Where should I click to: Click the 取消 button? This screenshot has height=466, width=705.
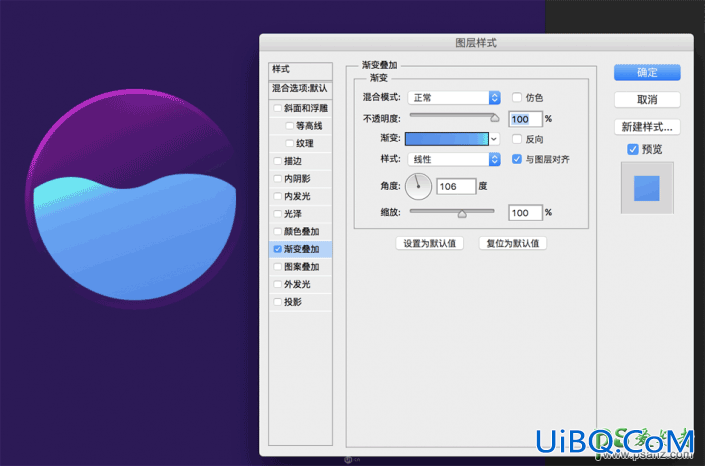click(x=647, y=100)
